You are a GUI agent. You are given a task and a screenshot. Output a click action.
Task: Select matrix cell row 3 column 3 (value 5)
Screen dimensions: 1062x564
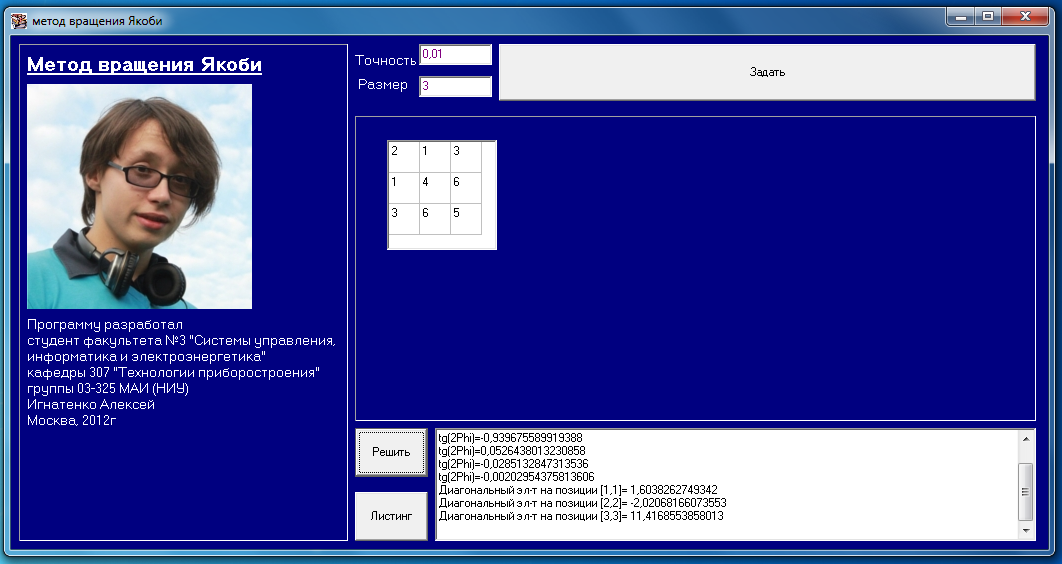tap(466, 219)
